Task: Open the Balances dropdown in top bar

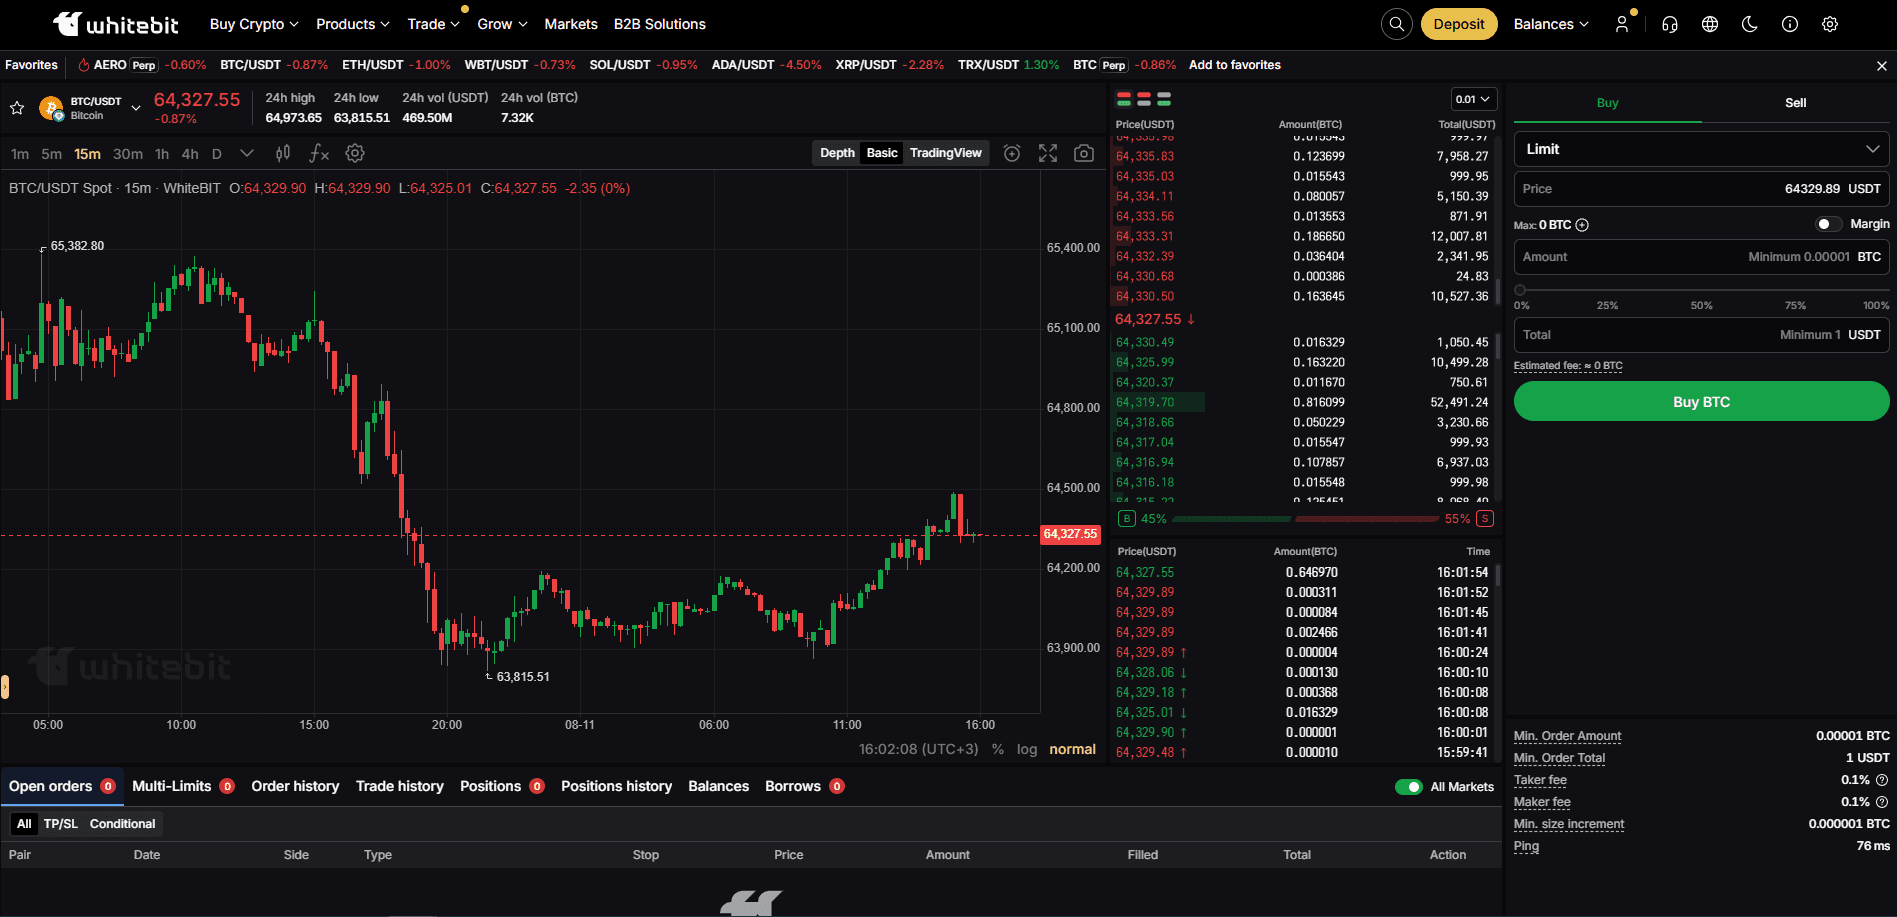Action: [x=1551, y=24]
